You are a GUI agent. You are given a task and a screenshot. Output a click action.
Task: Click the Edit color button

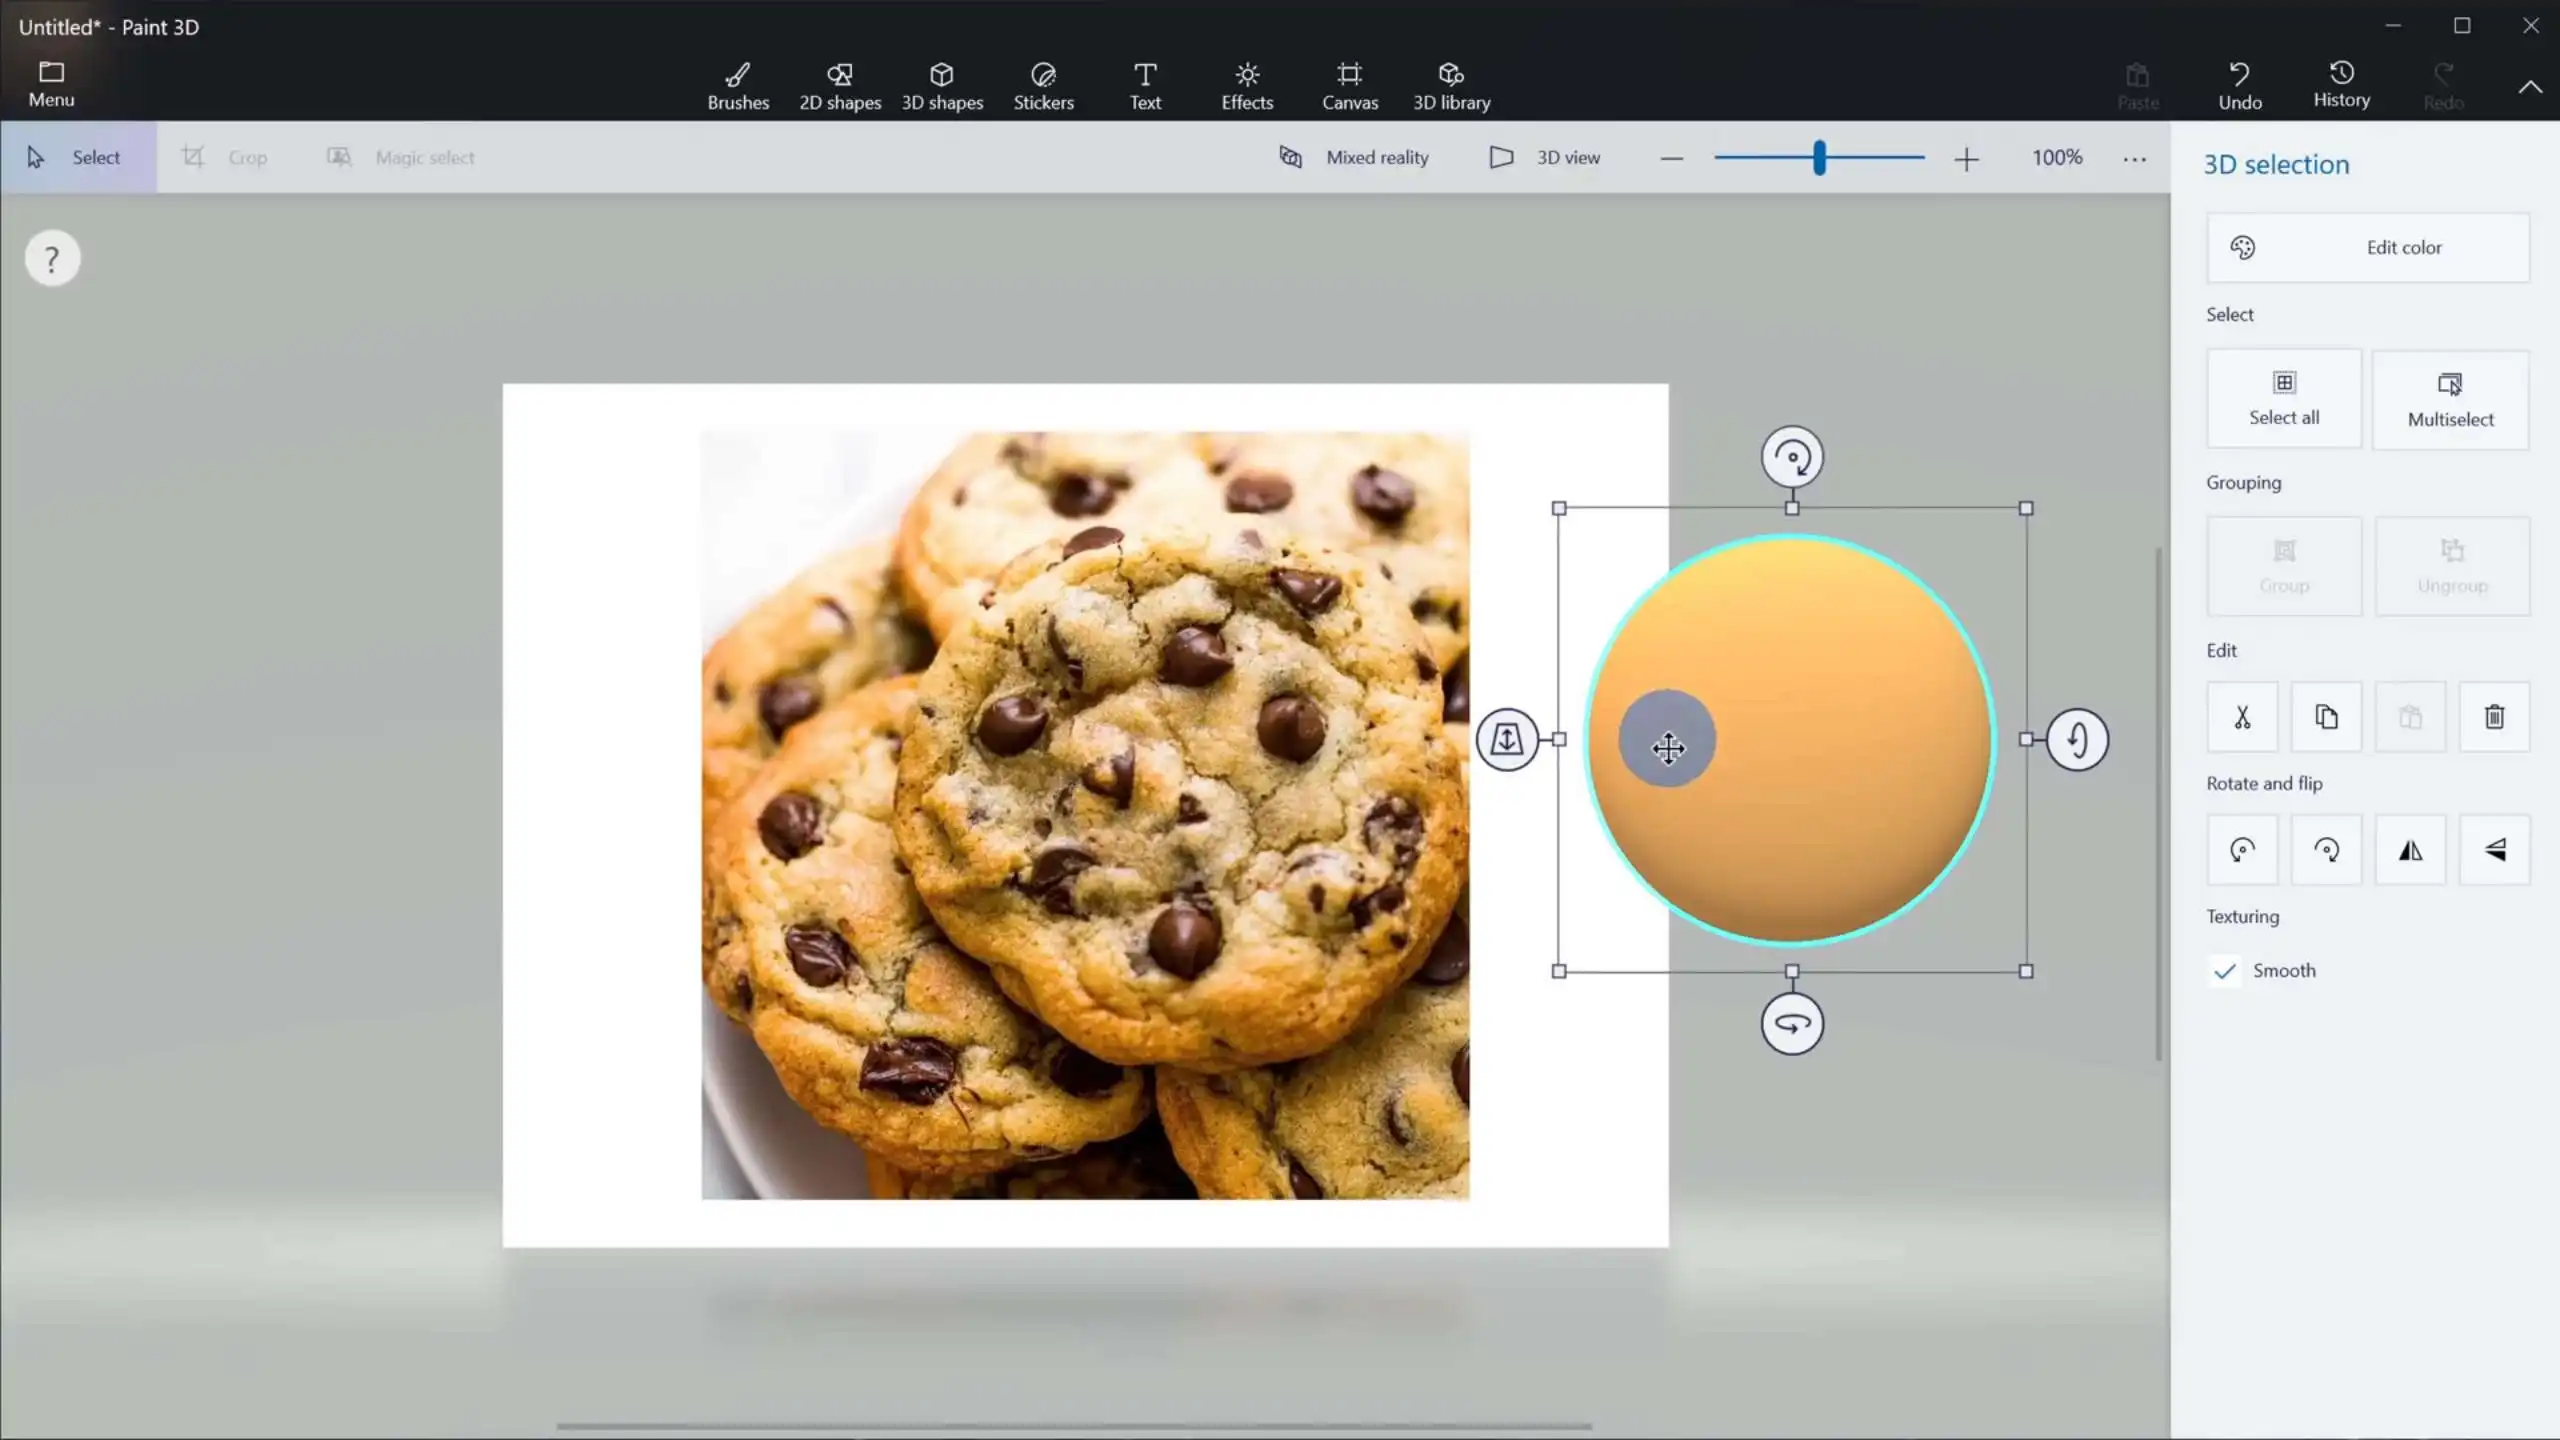point(2367,247)
